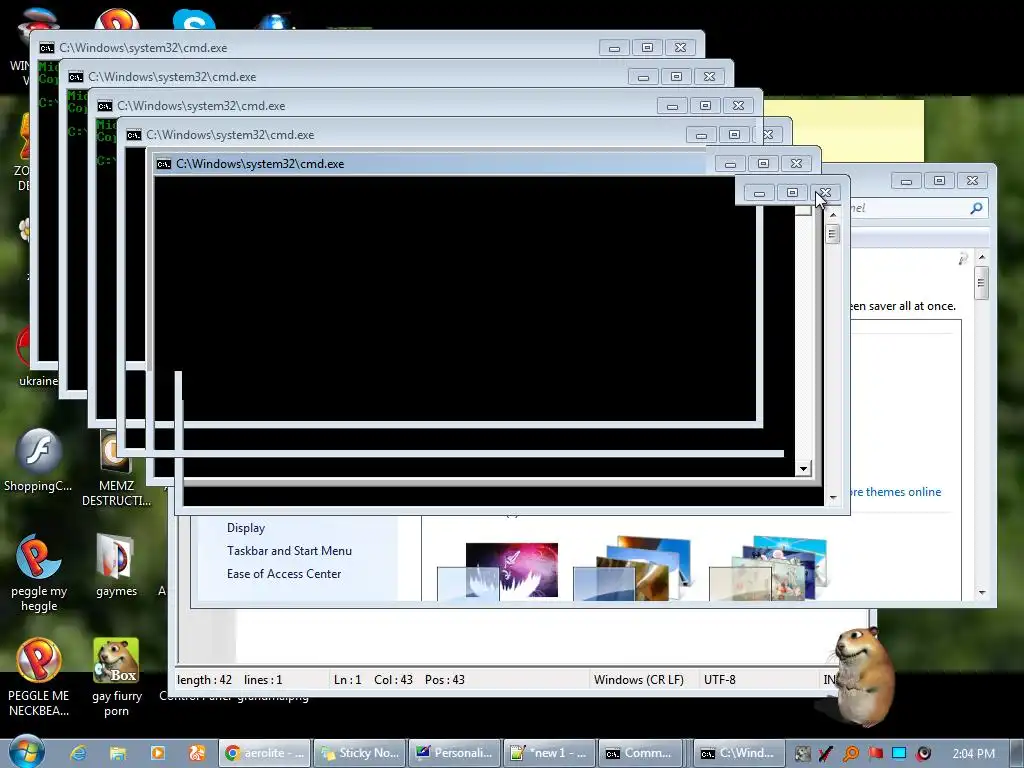
Task: Click the more themes online link
Action: point(896,492)
